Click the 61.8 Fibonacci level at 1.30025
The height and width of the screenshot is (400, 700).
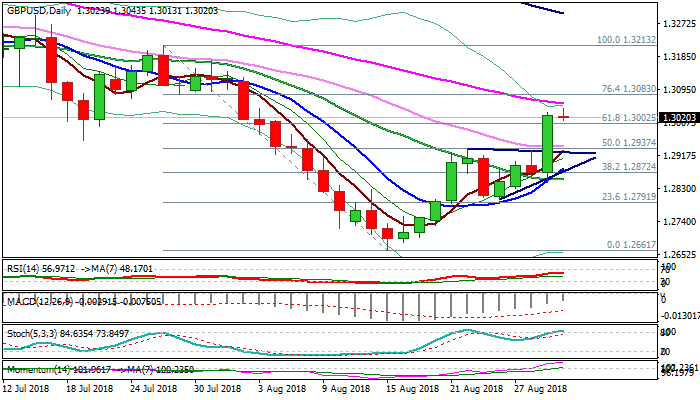[x=627, y=118]
